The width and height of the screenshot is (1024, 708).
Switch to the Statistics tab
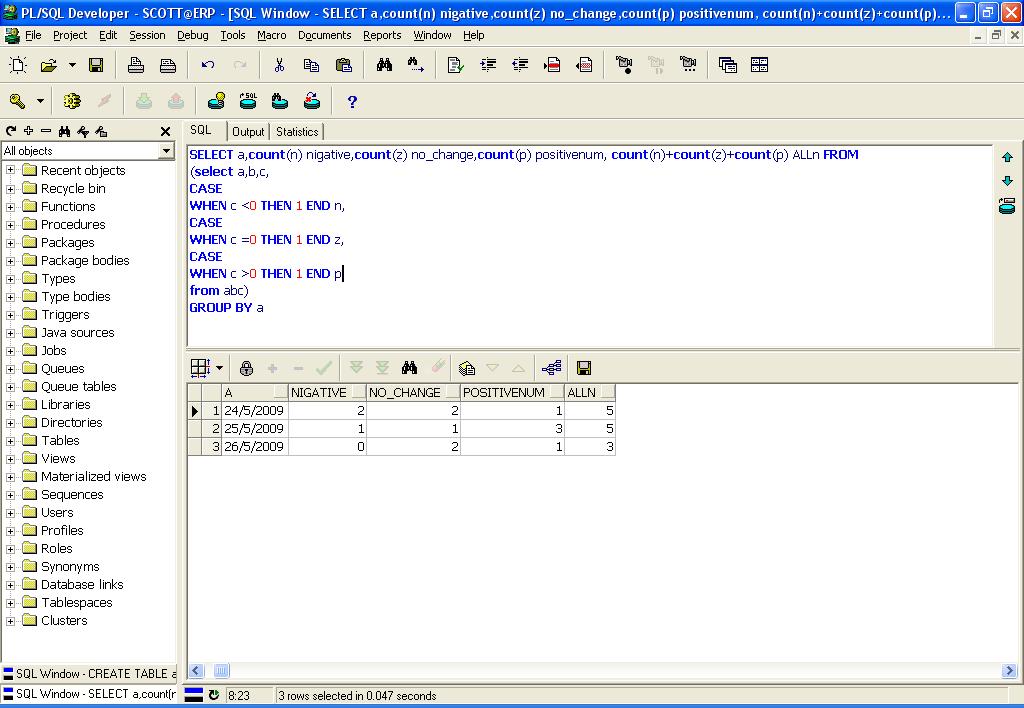click(297, 132)
